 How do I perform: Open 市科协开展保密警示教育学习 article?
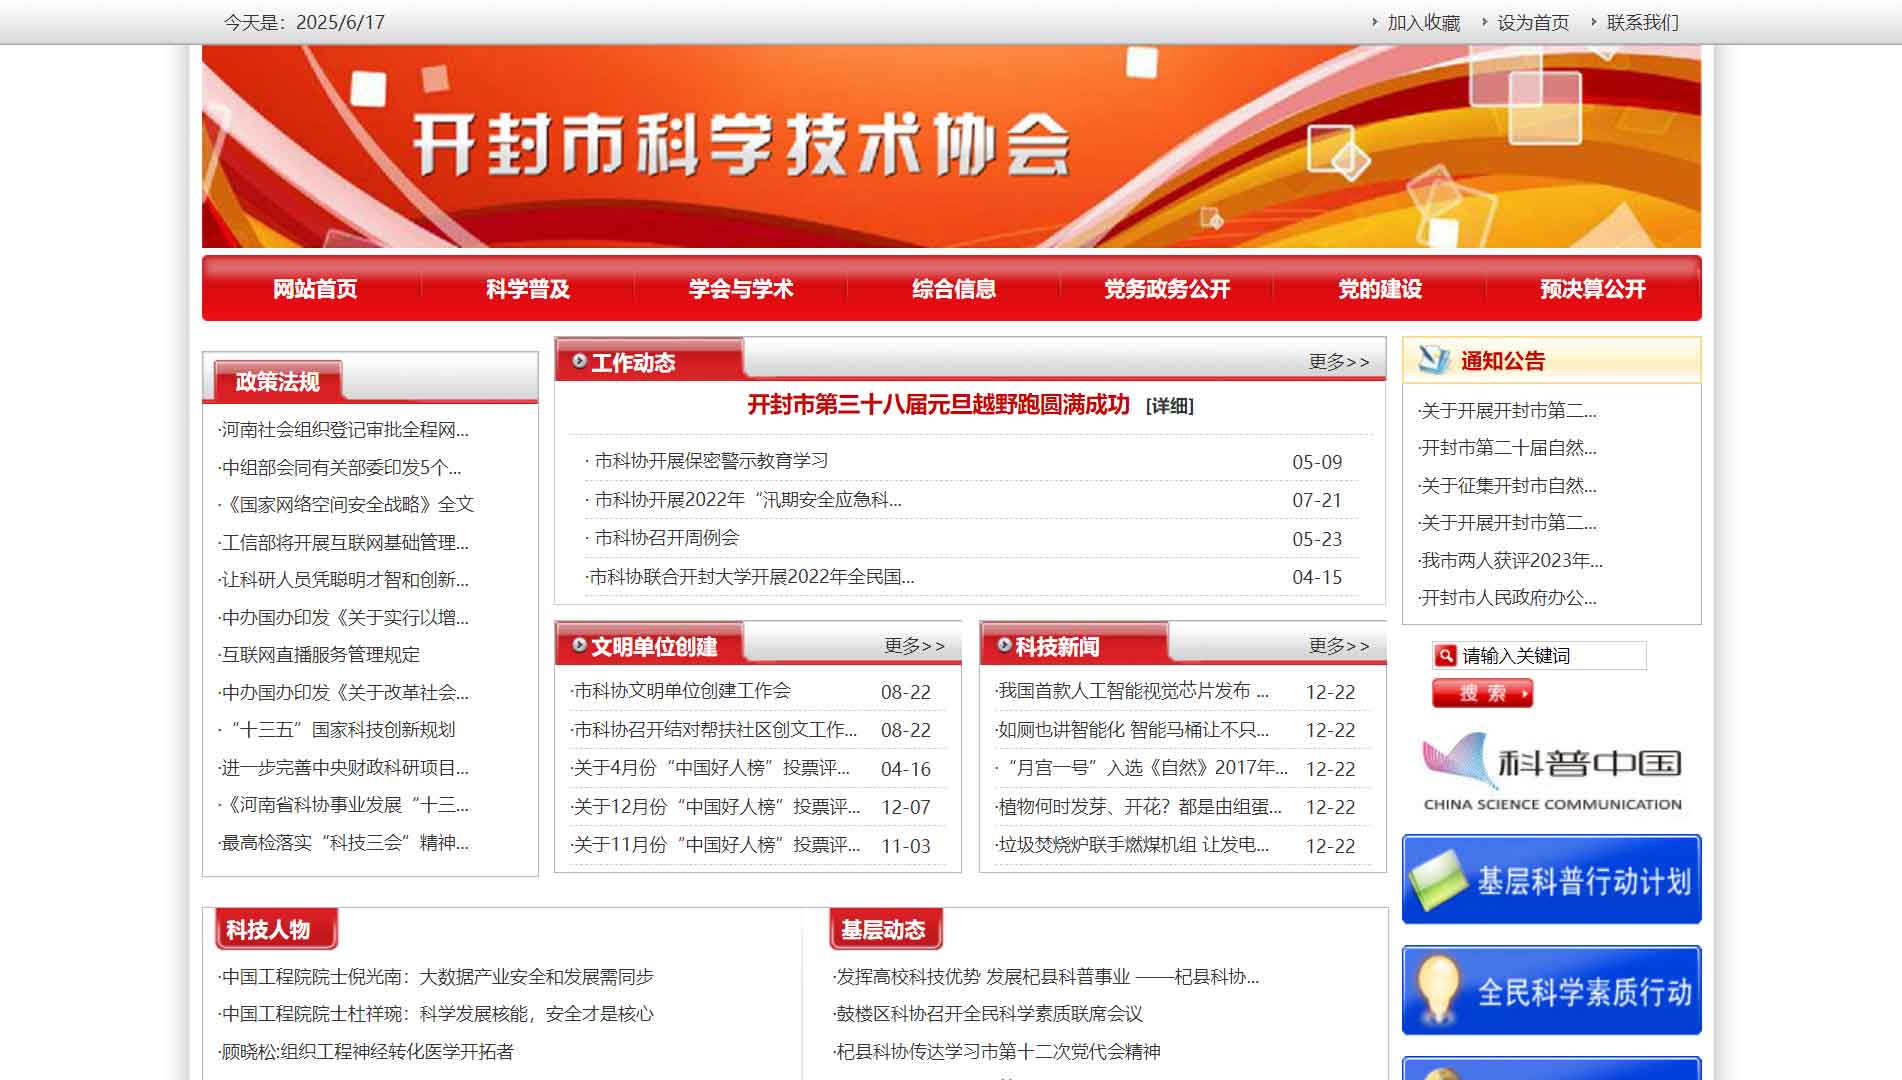(711, 461)
